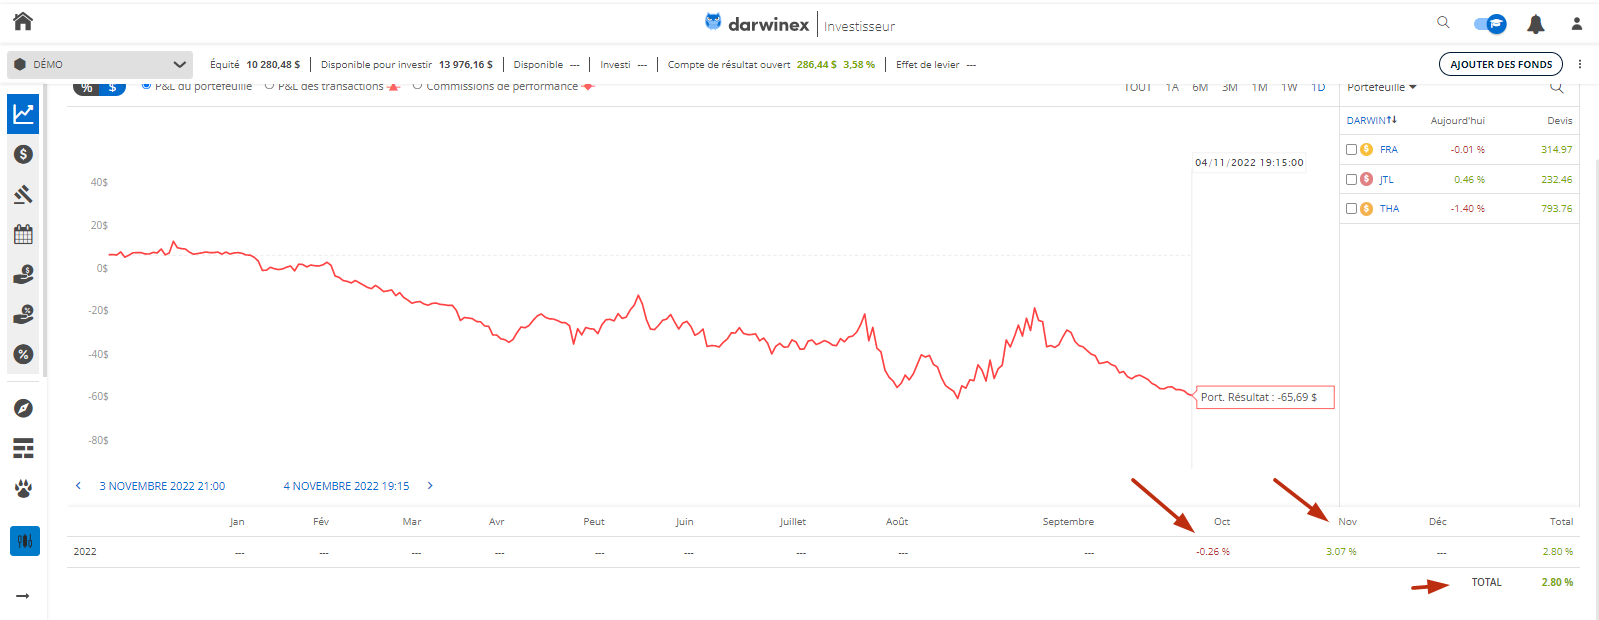Select the 6M time range tab
Image resolution: width=1599 pixels, height=620 pixels.
pos(1200,88)
